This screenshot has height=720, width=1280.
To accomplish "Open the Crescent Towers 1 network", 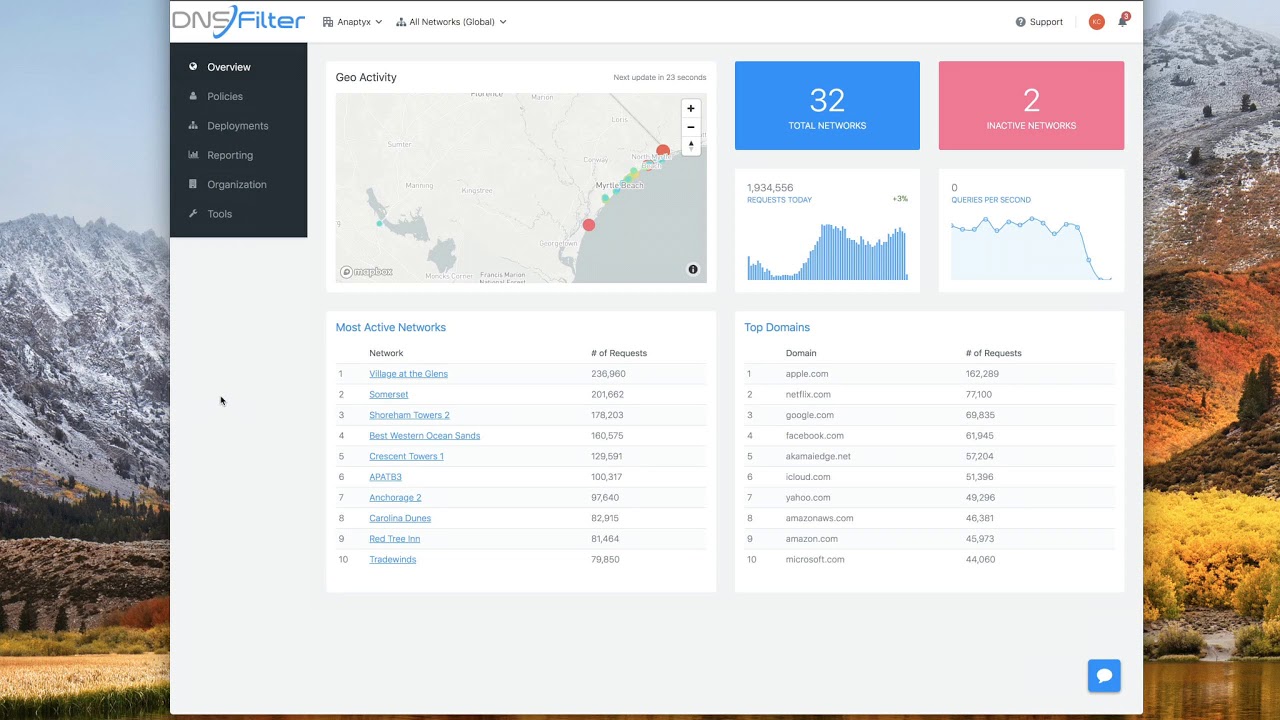I will (x=406, y=457).
